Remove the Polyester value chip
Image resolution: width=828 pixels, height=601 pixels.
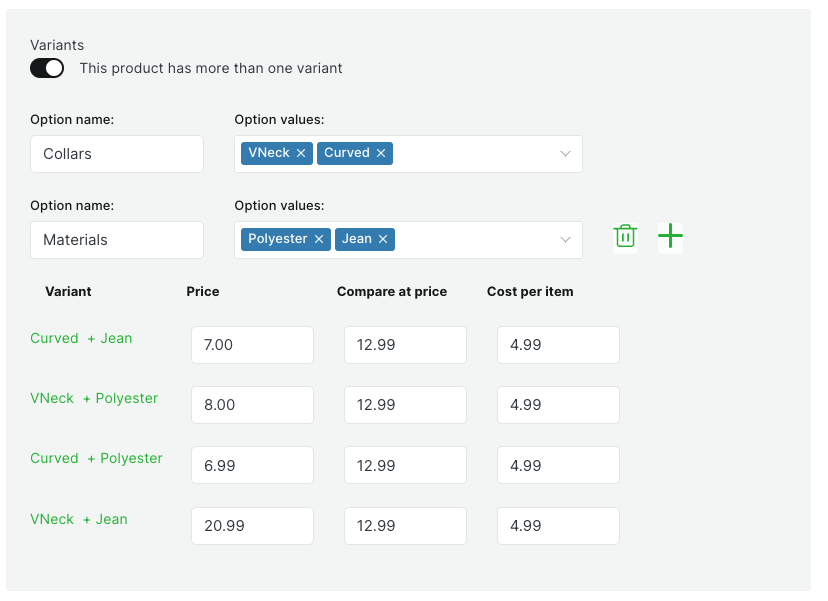[x=318, y=239]
